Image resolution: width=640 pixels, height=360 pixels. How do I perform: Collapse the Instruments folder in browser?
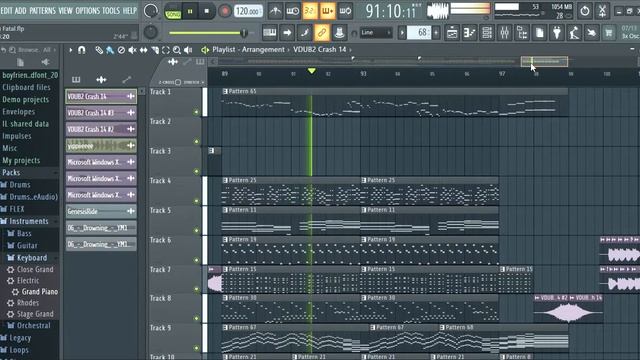tap(28, 221)
